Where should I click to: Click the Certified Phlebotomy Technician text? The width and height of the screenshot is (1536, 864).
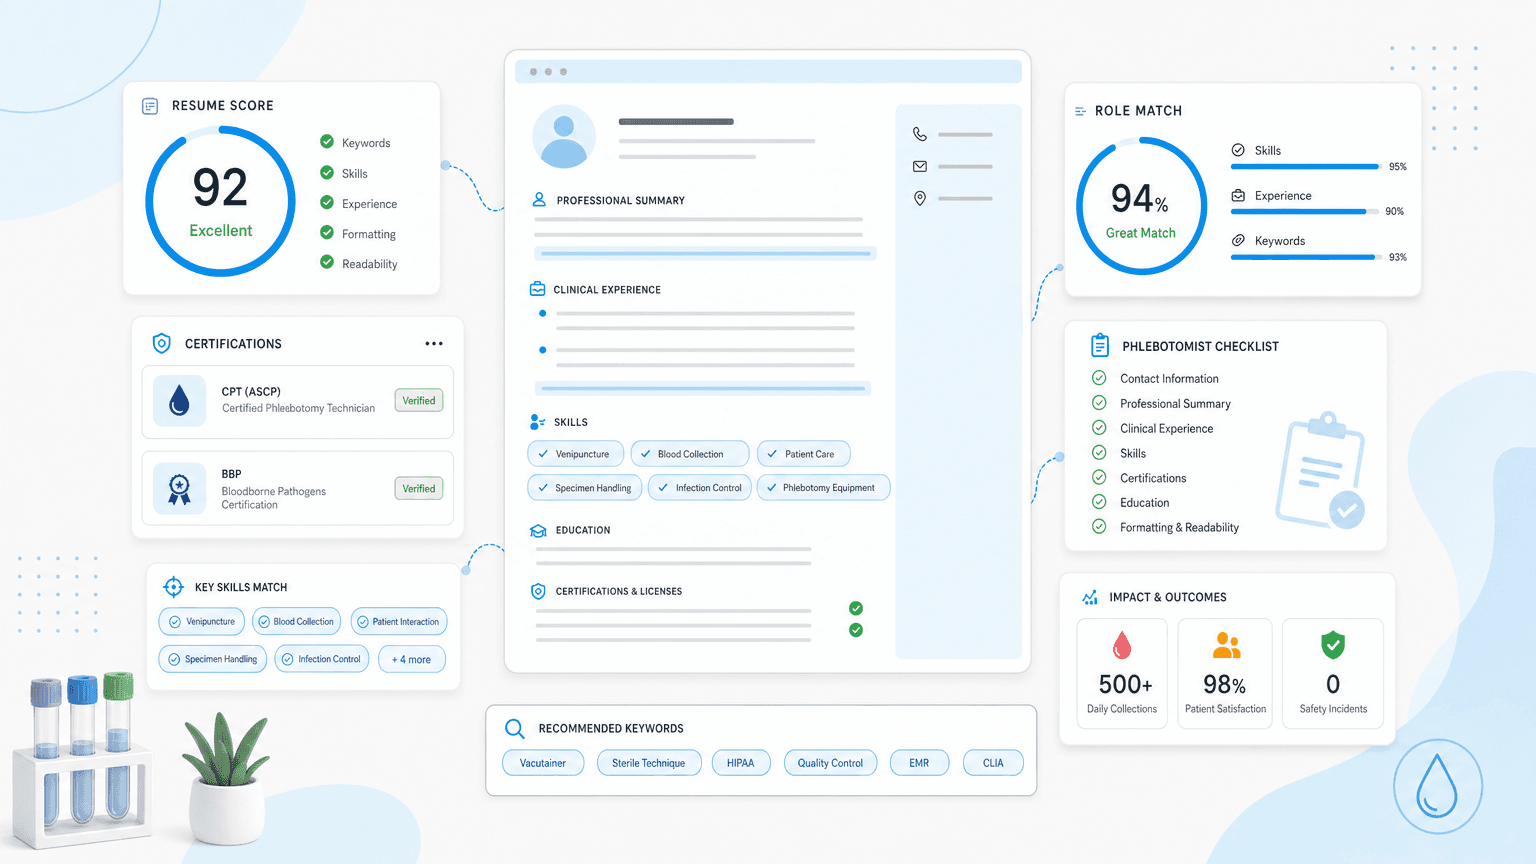pyautogui.click(x=298, y=408)
